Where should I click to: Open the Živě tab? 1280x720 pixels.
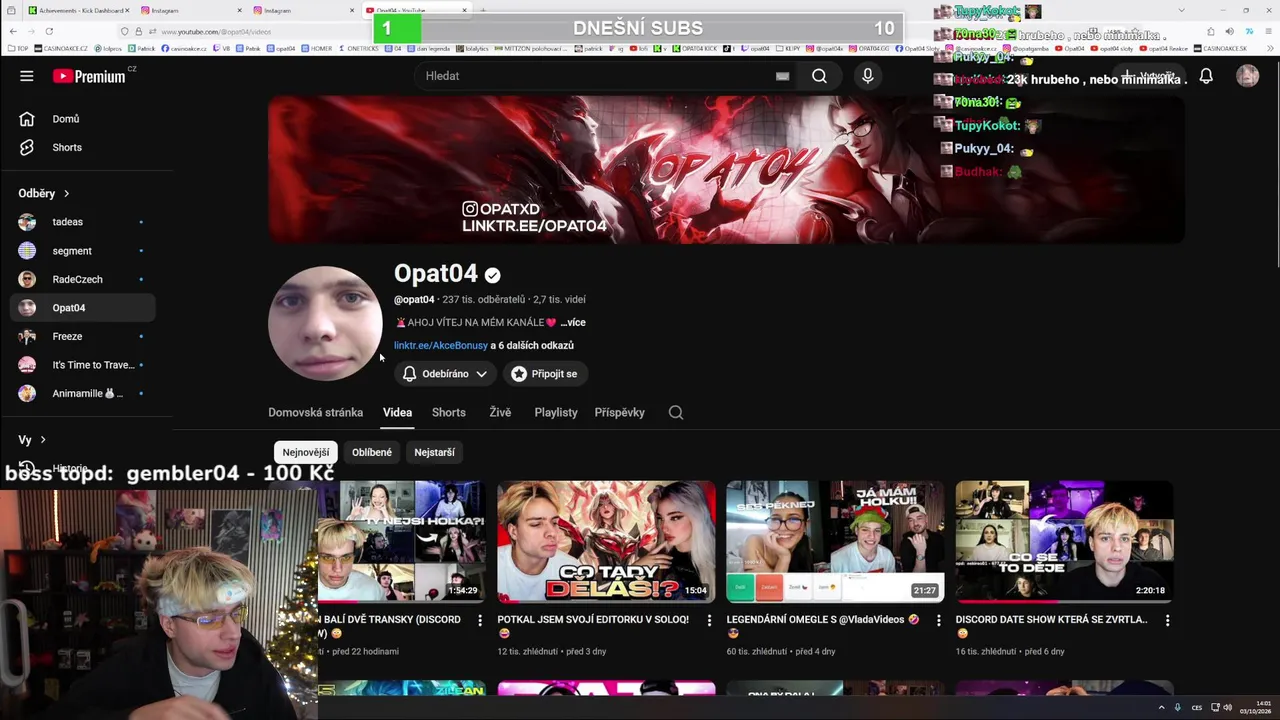point(500,412)
